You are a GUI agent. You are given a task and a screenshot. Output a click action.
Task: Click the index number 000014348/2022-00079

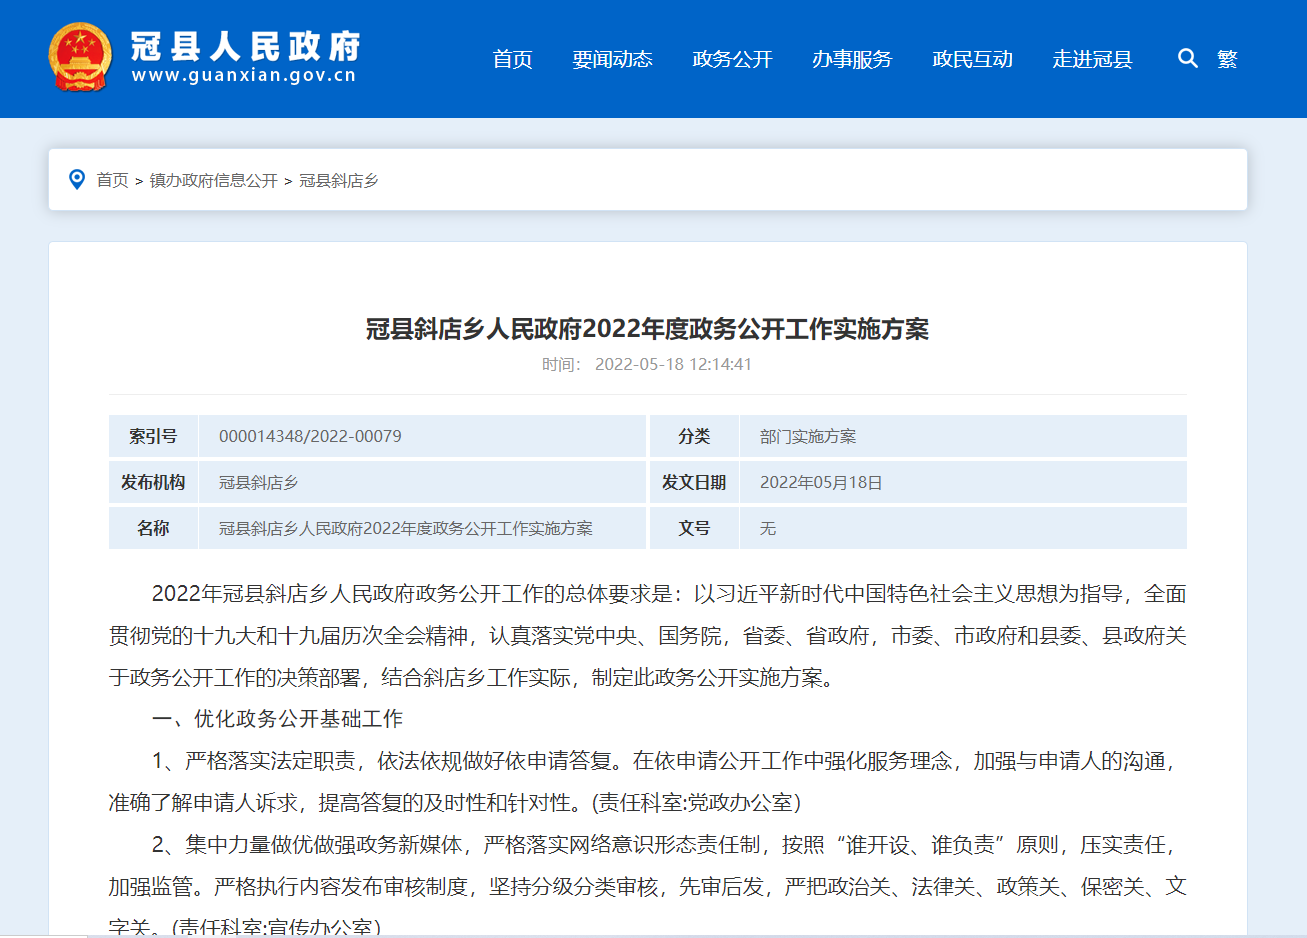(310, 436)
